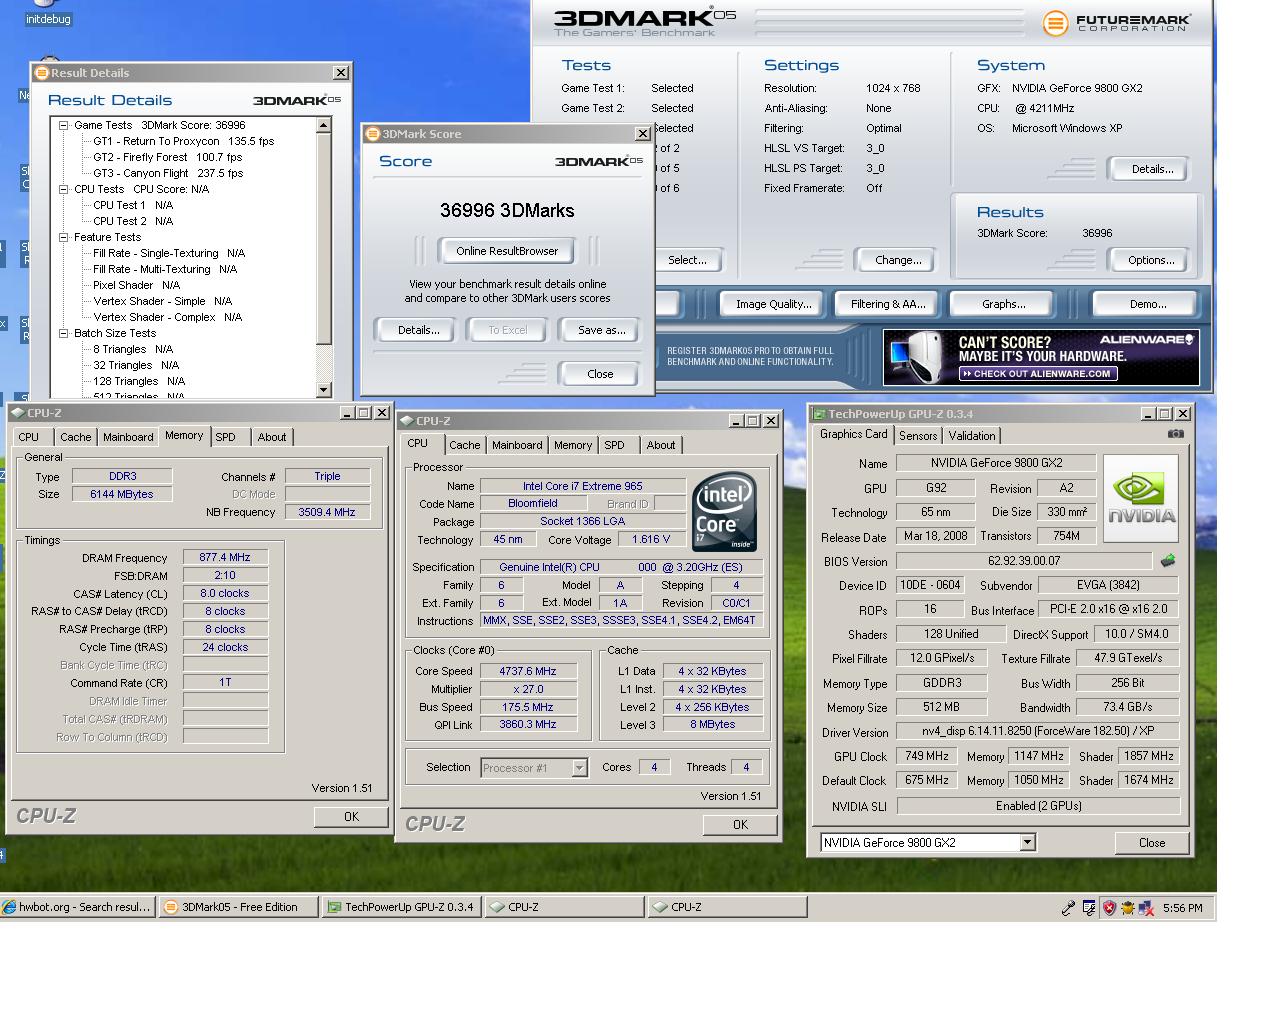Image resolution: width=1280 pixels, height=1024 pixels.
Task: Click the Options button under Results
Action: [1151, 260]
